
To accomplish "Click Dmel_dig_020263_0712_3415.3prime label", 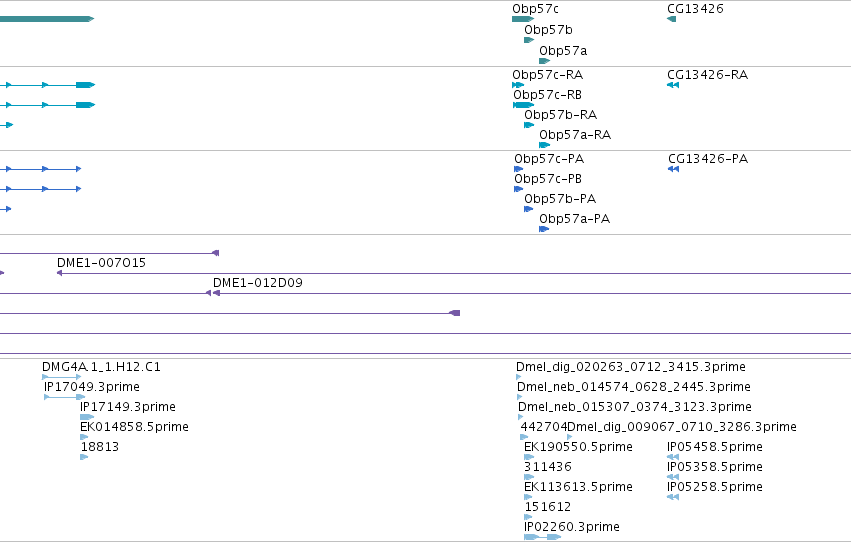I will (631, 367).
